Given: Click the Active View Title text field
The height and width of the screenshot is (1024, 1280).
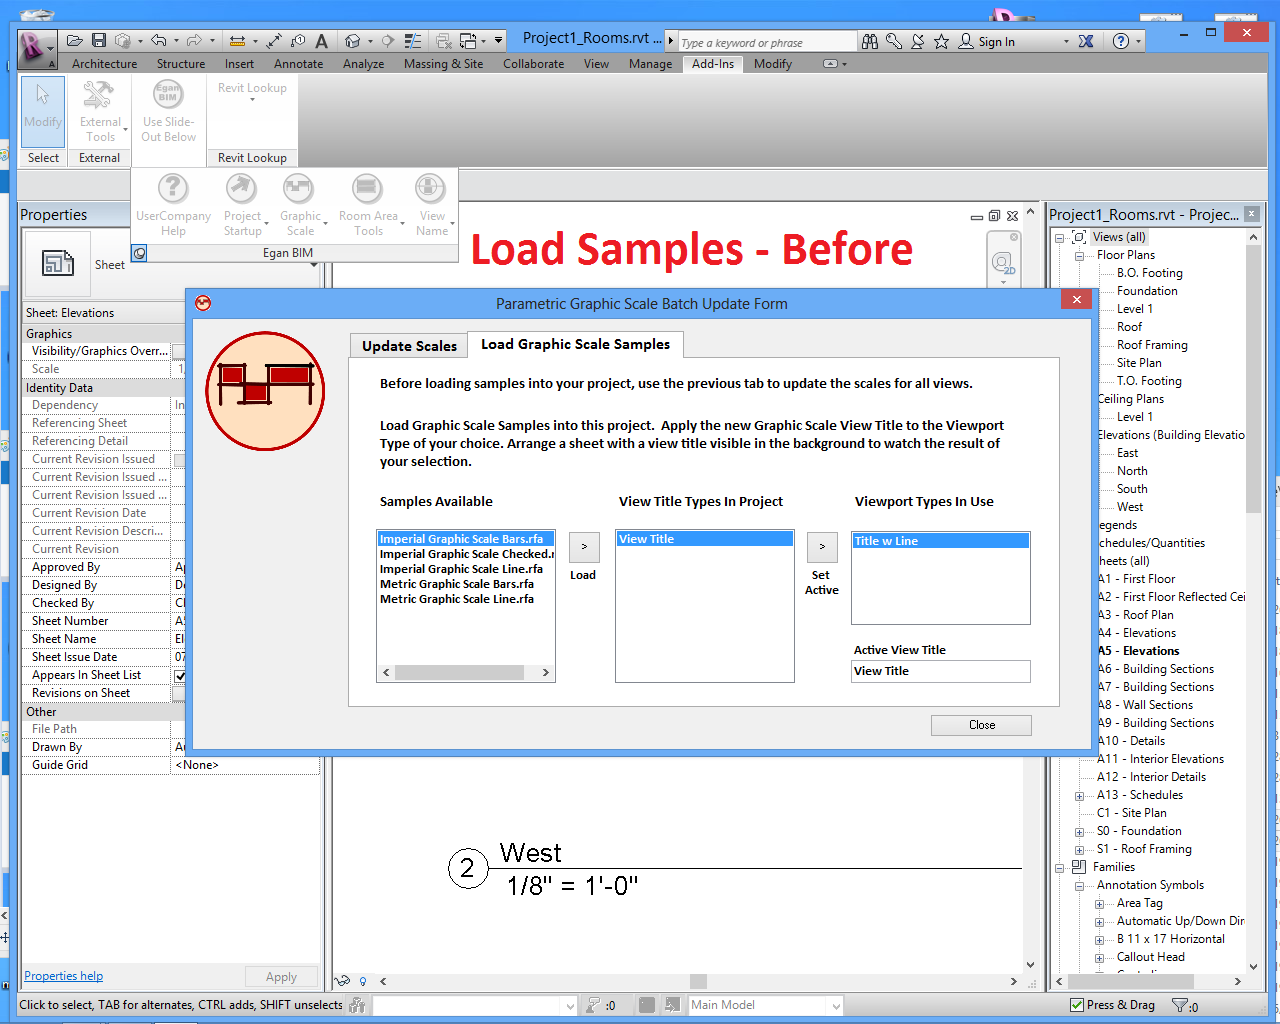Looking at the screenshot, I should click(941, 671).
